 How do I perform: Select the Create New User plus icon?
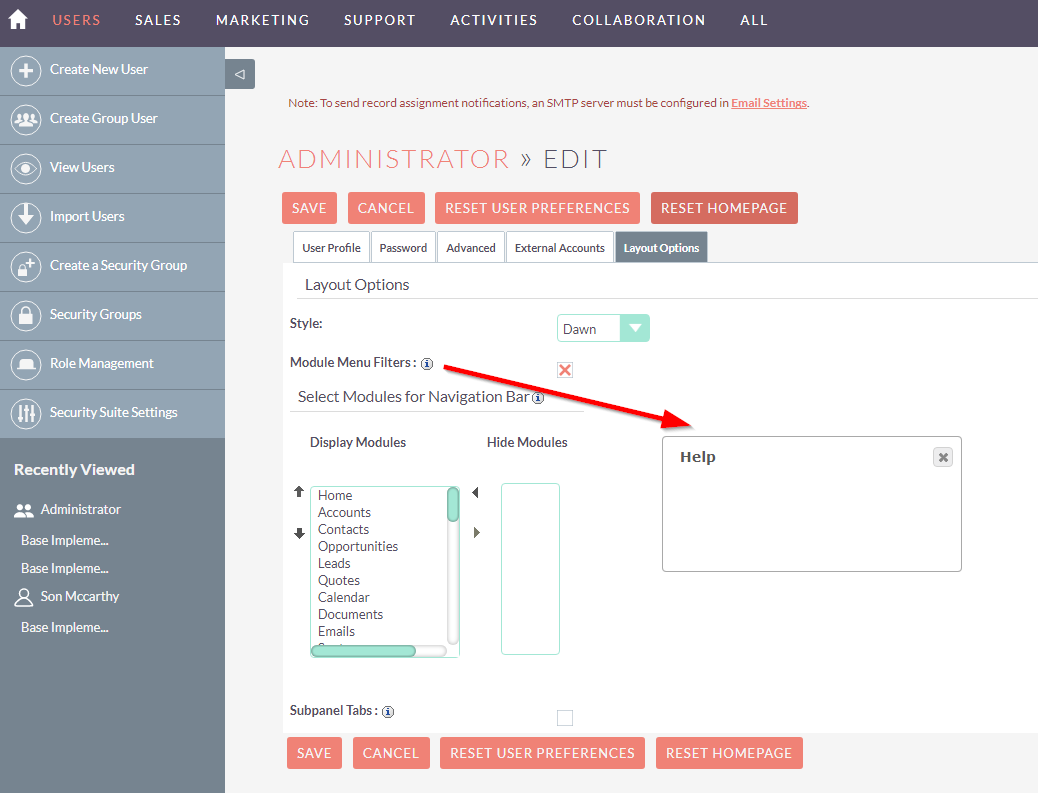pos(27,70)
